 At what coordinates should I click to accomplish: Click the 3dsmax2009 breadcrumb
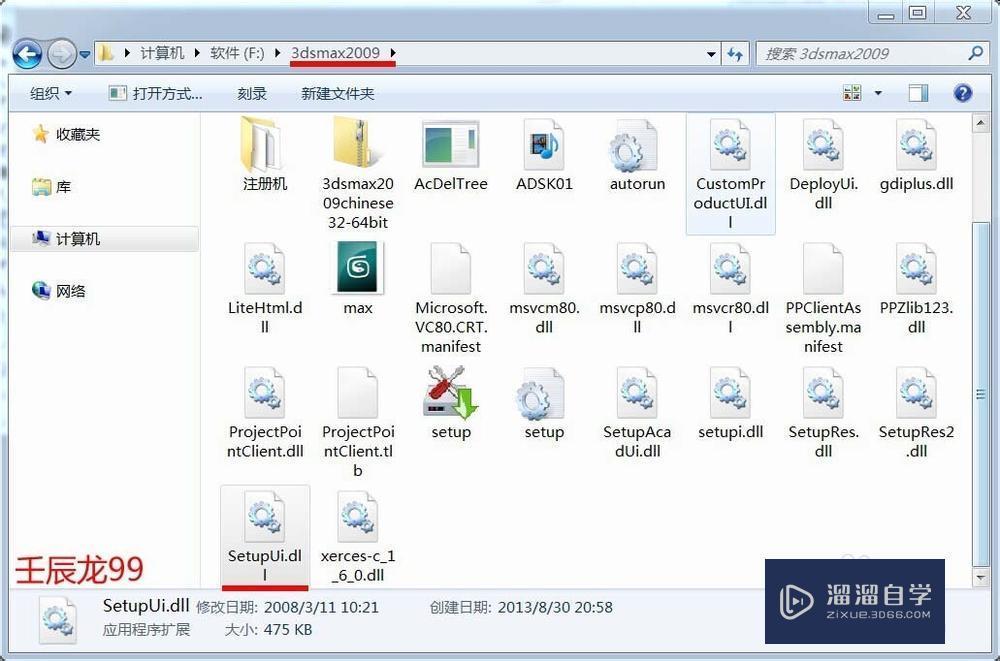click(335, 53)
